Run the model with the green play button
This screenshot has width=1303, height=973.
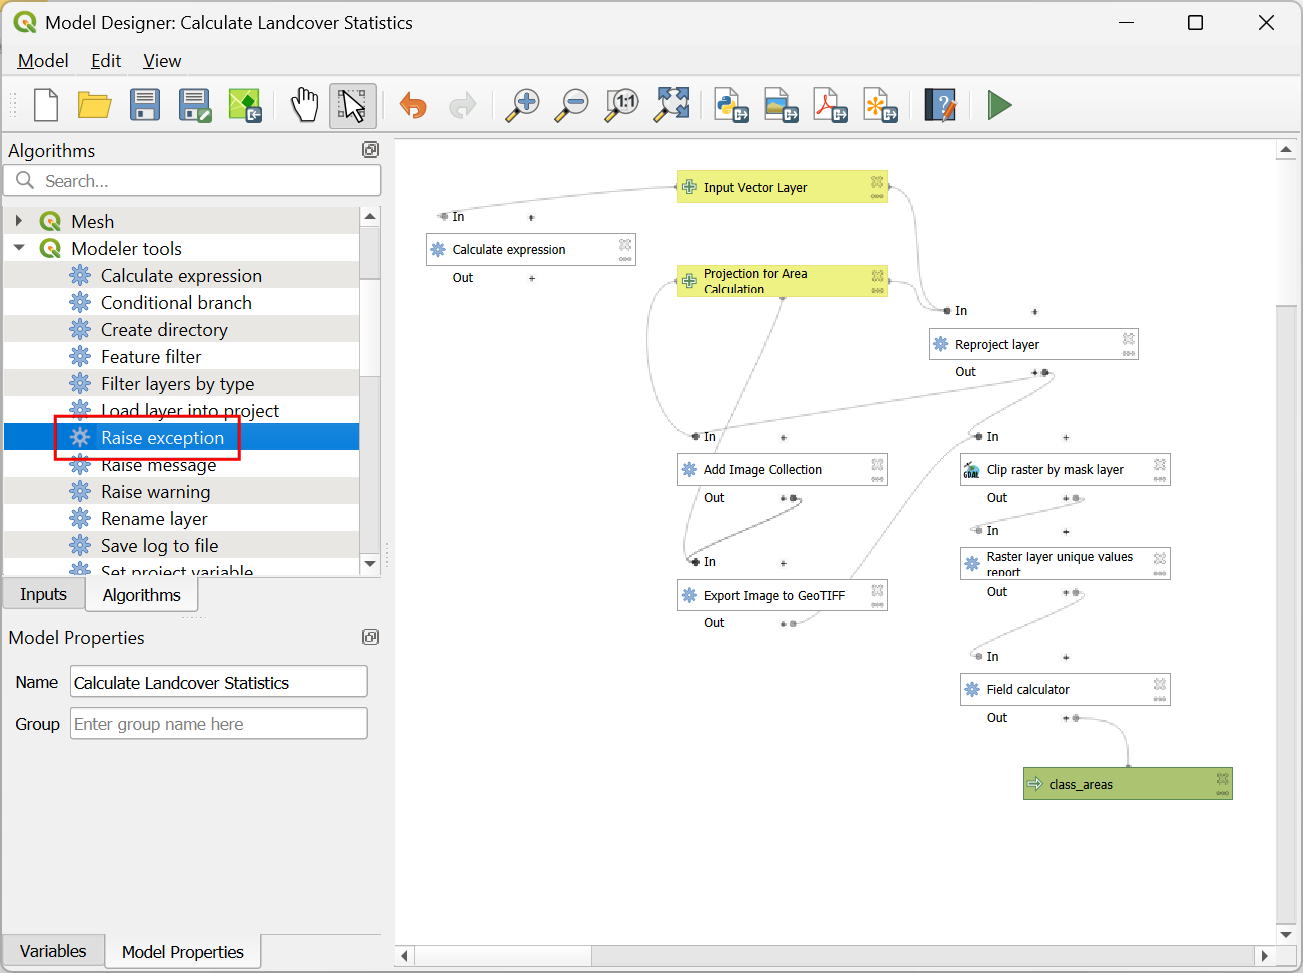pos(999,105)
